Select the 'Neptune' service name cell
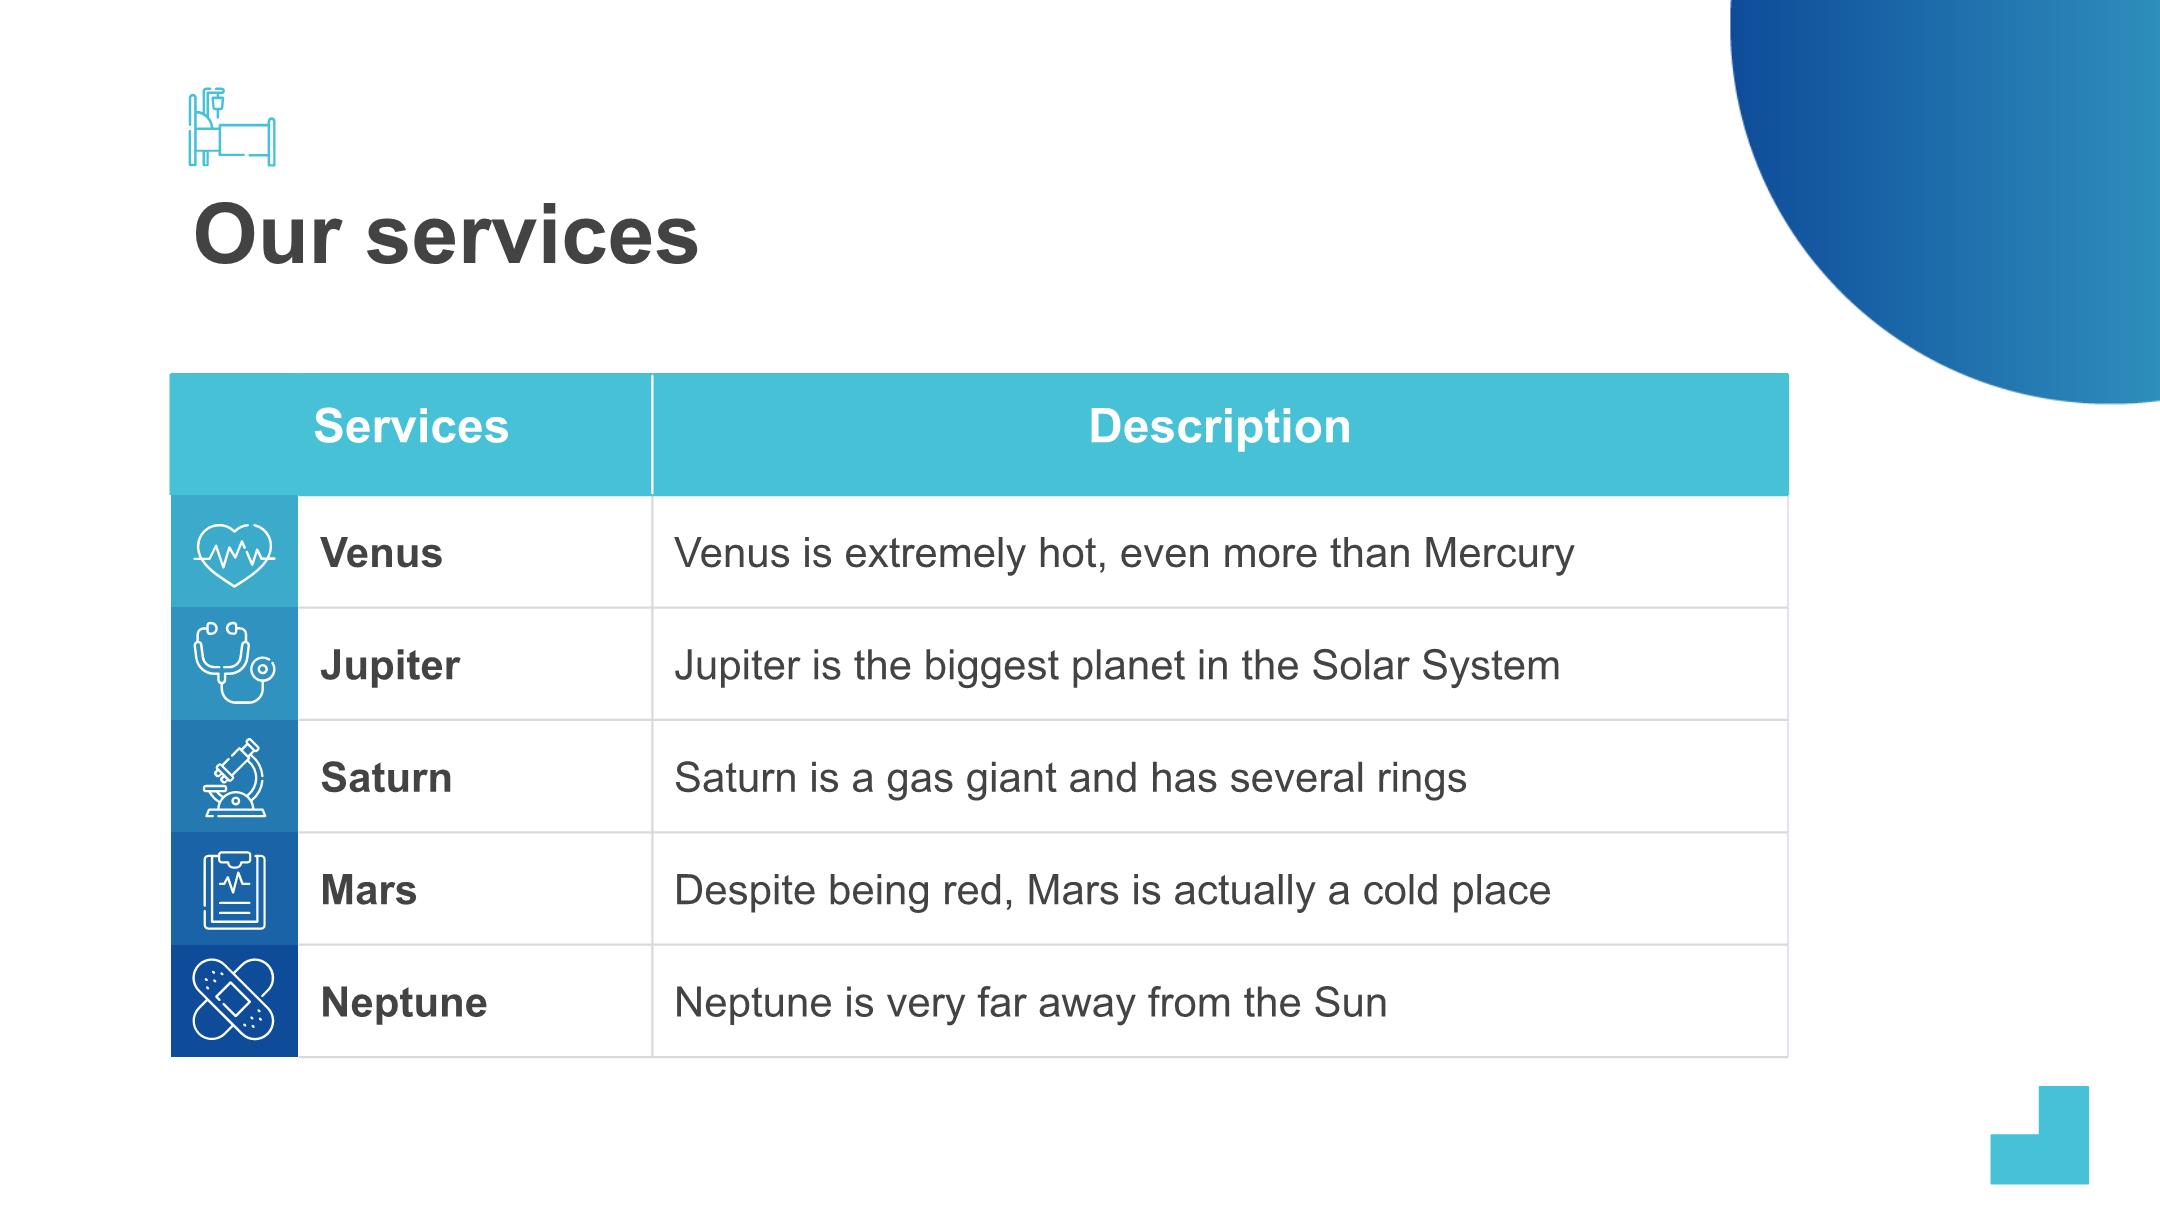The height and width of the screenshot is (1215, 2160). coord(475,1001)
